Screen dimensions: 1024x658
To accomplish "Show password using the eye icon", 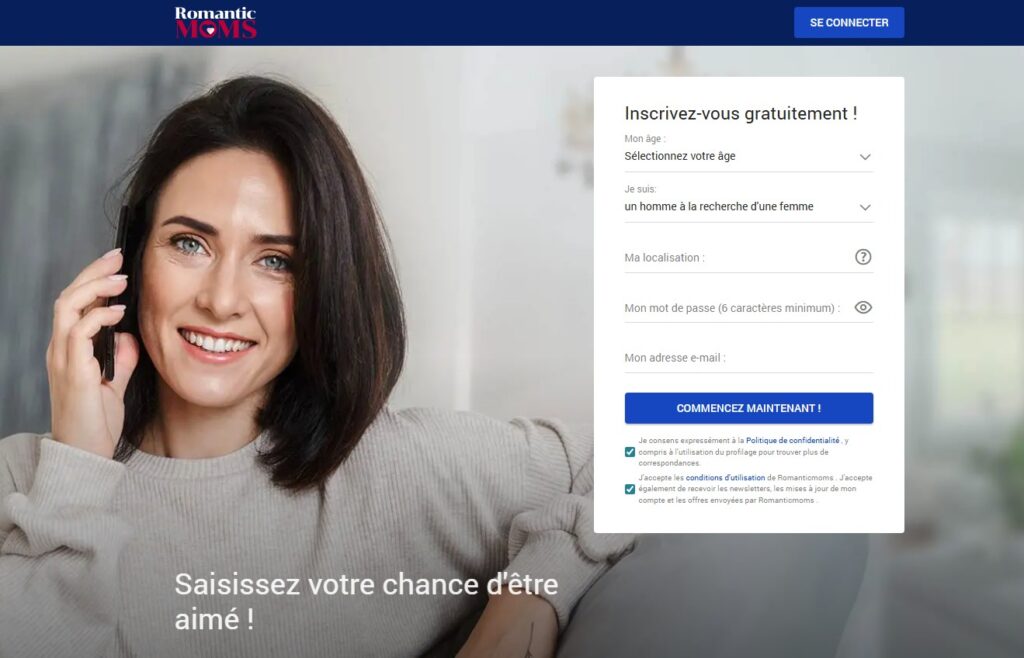I will point(863,307).
